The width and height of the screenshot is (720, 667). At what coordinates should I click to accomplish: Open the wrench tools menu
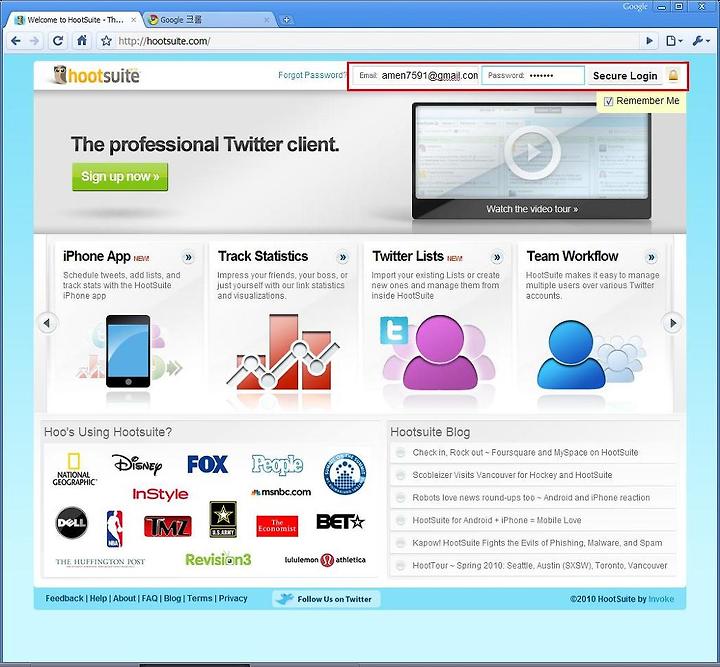click(x=700, y=41)
